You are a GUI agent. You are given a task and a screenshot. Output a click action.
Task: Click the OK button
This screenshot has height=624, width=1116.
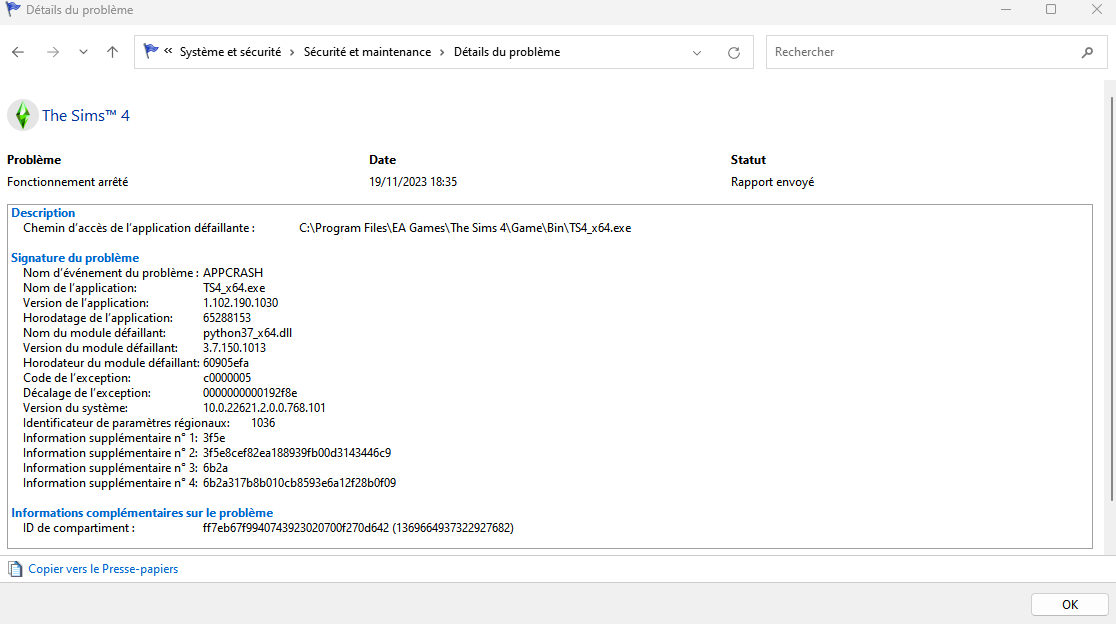(x=1070, y=605)
